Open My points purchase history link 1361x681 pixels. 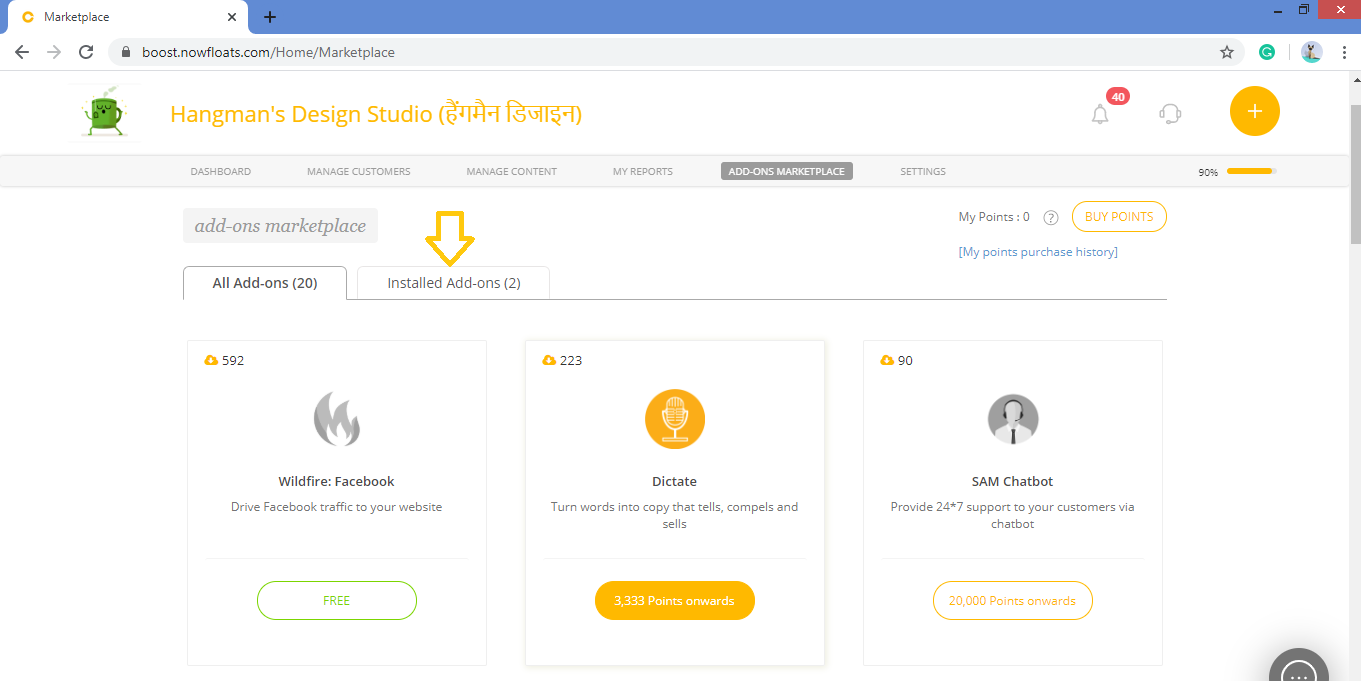[x=1038, y=252]
